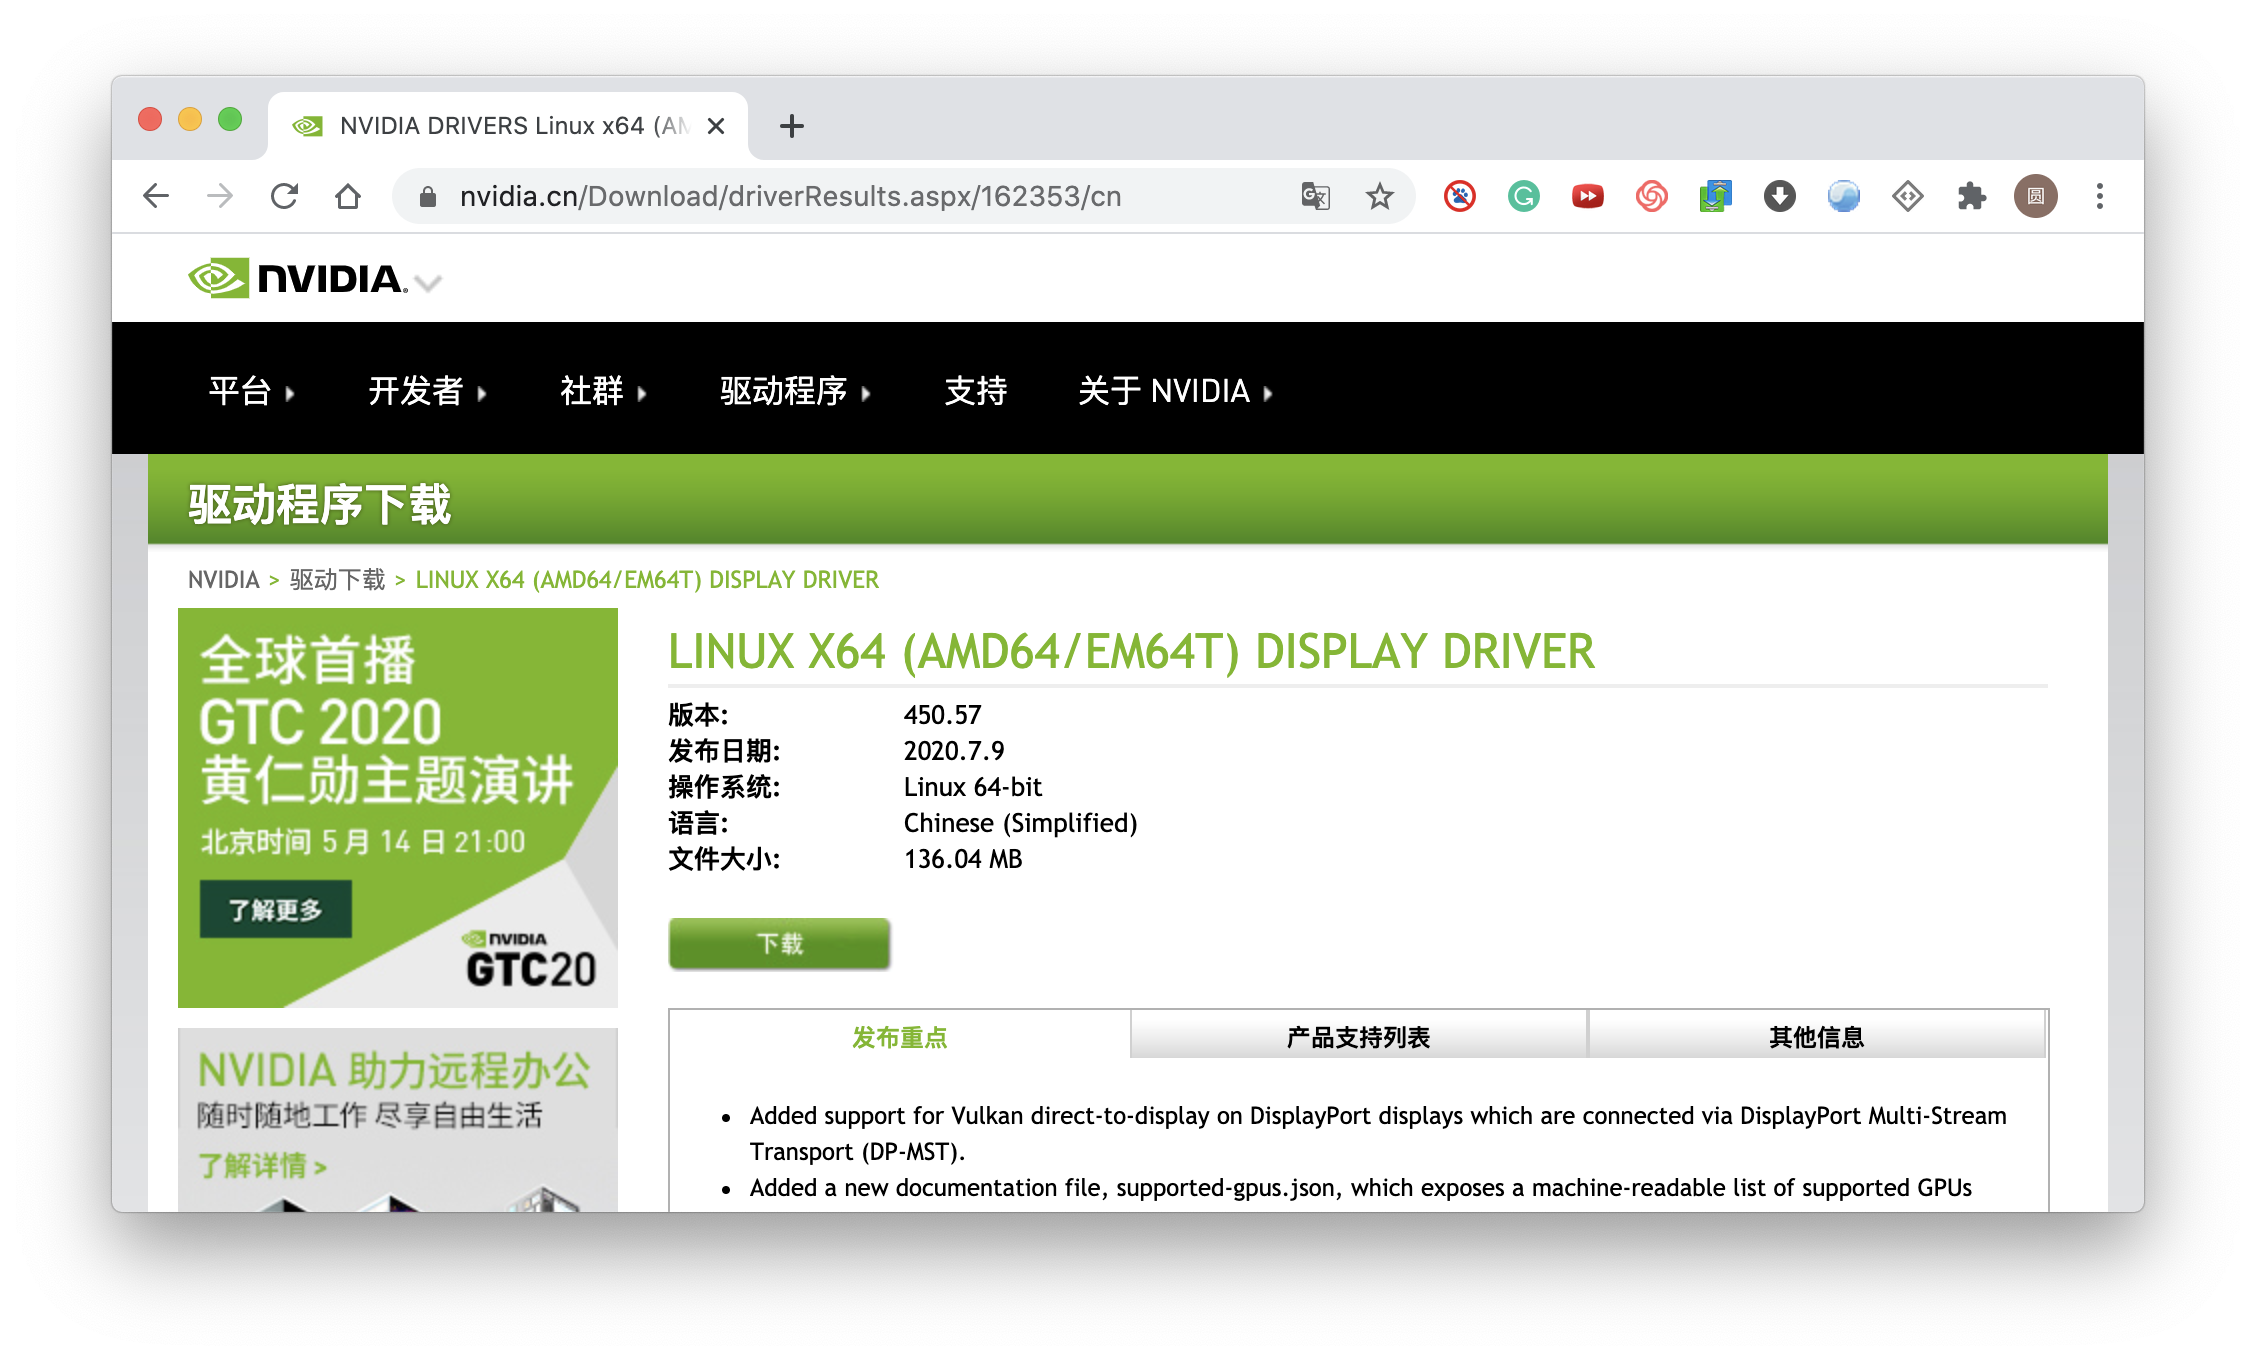The image size is (2256, 1360).
Task: Expand the 关于 NVIDIA navigation menu
Action: [1174, 391]
